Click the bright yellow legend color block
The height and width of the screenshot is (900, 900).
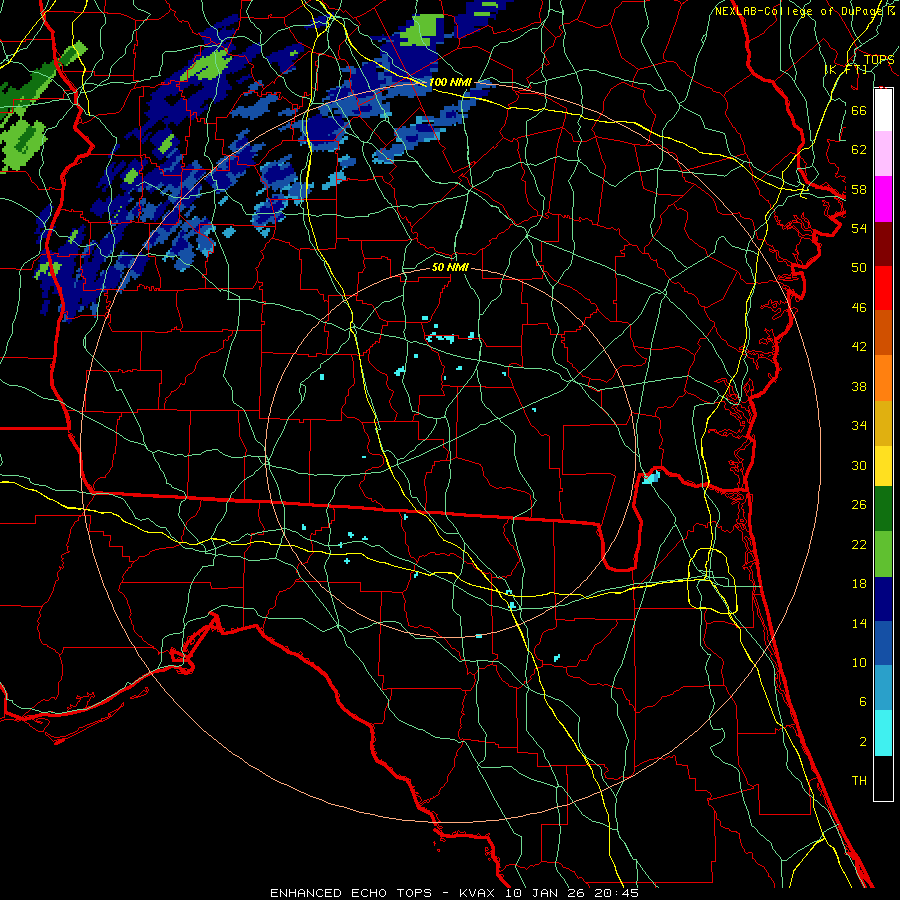tap(883, 465)
